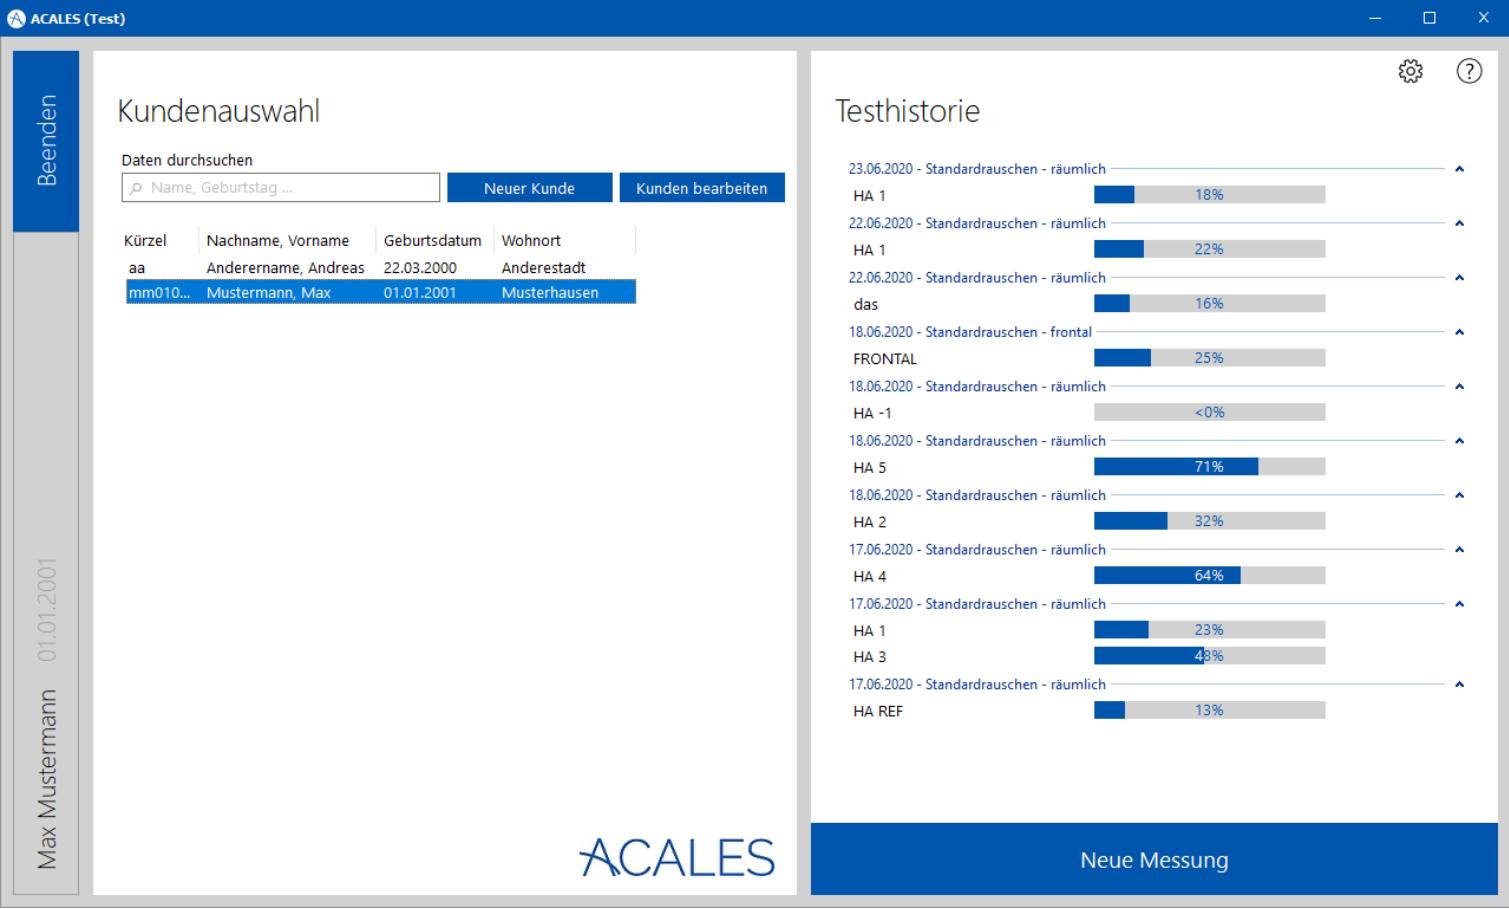The height and width of the screenshot is (909, 1509).
Task: Sort table by Geburtsdatum column header
Action: pos(432,241)
